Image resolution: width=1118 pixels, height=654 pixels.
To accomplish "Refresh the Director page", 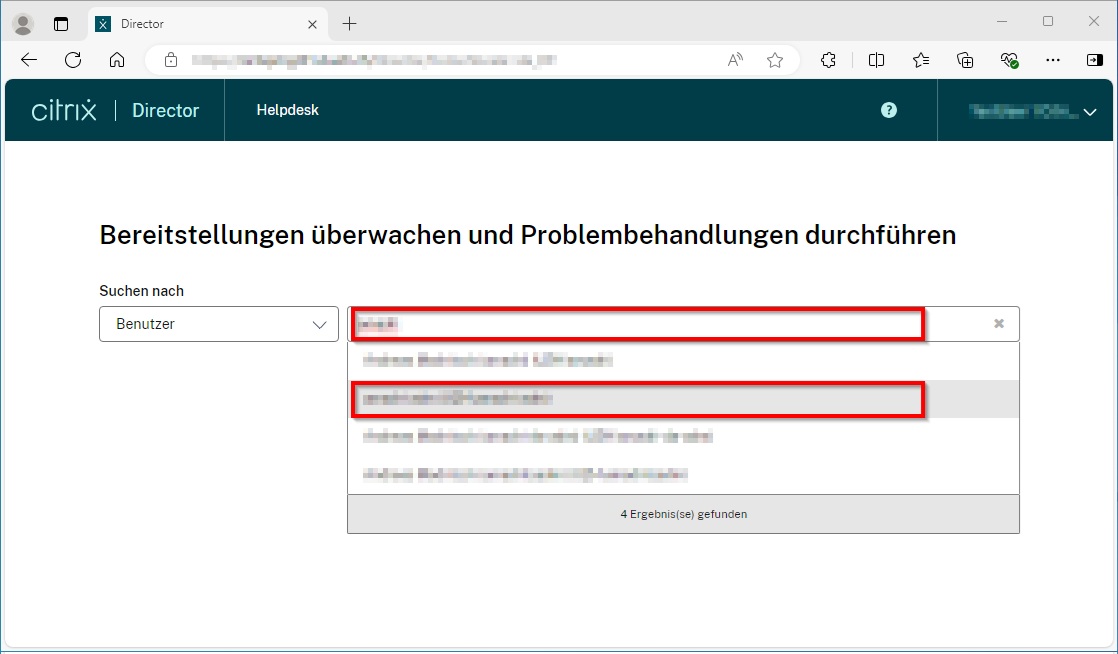I will coord(72,60).
